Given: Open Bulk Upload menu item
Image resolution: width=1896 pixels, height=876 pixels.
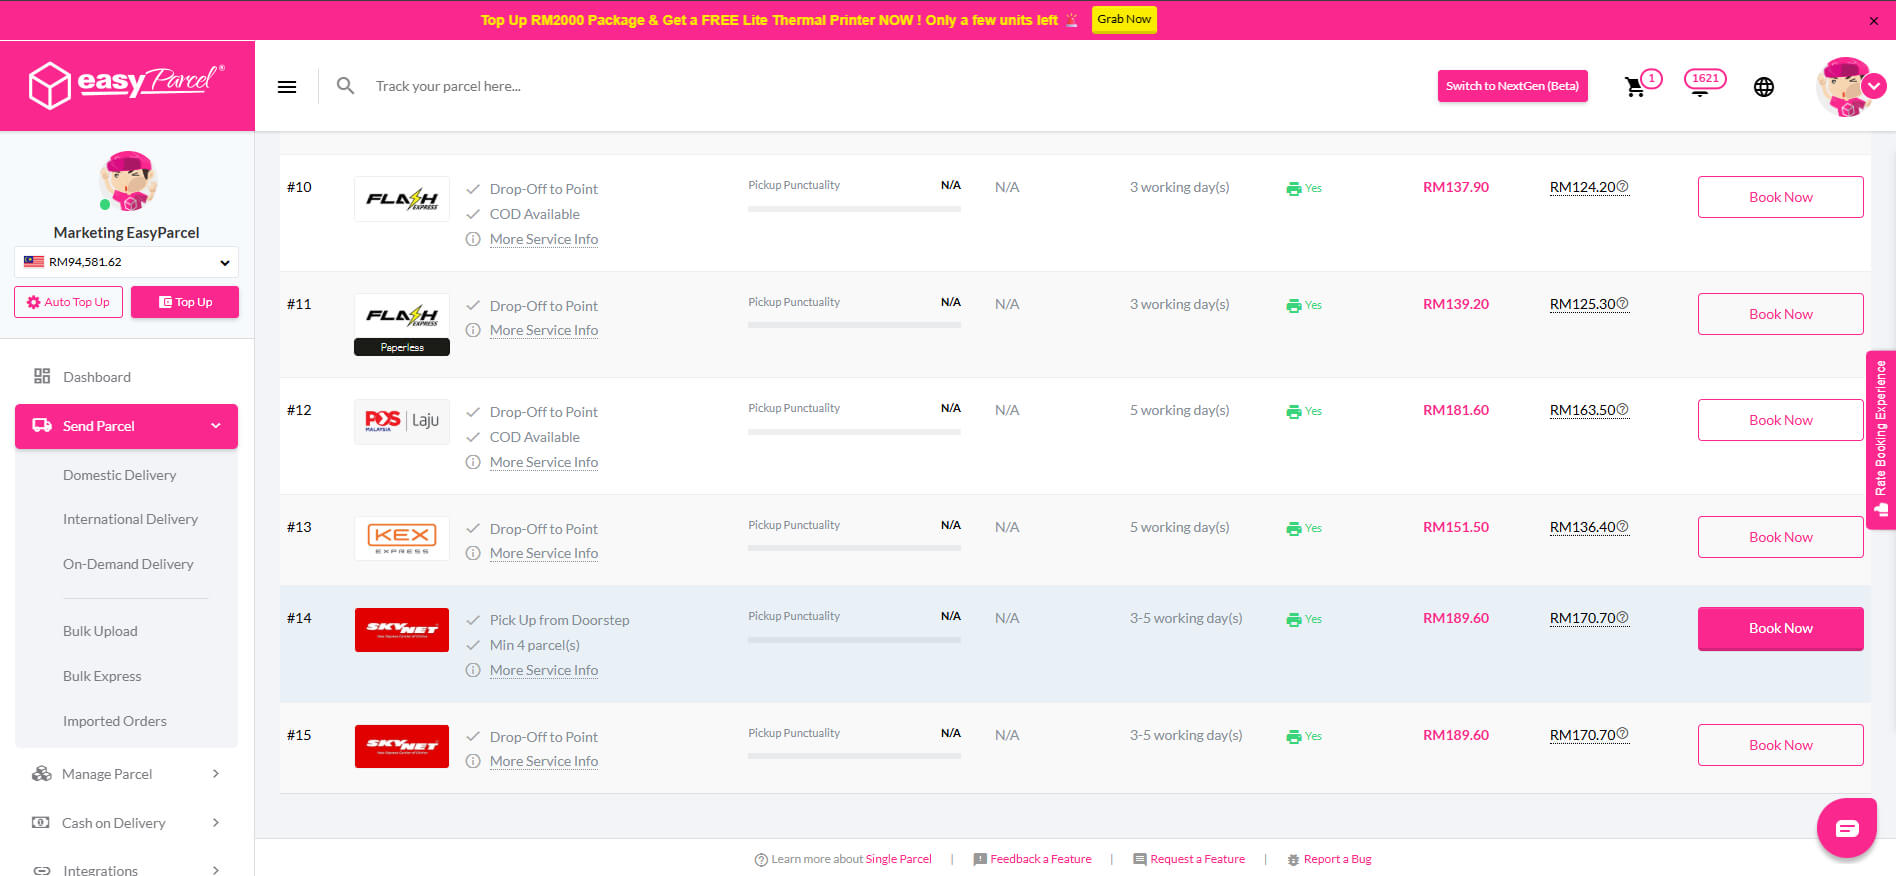Looking at the screenshot, I should click(100, 631).
